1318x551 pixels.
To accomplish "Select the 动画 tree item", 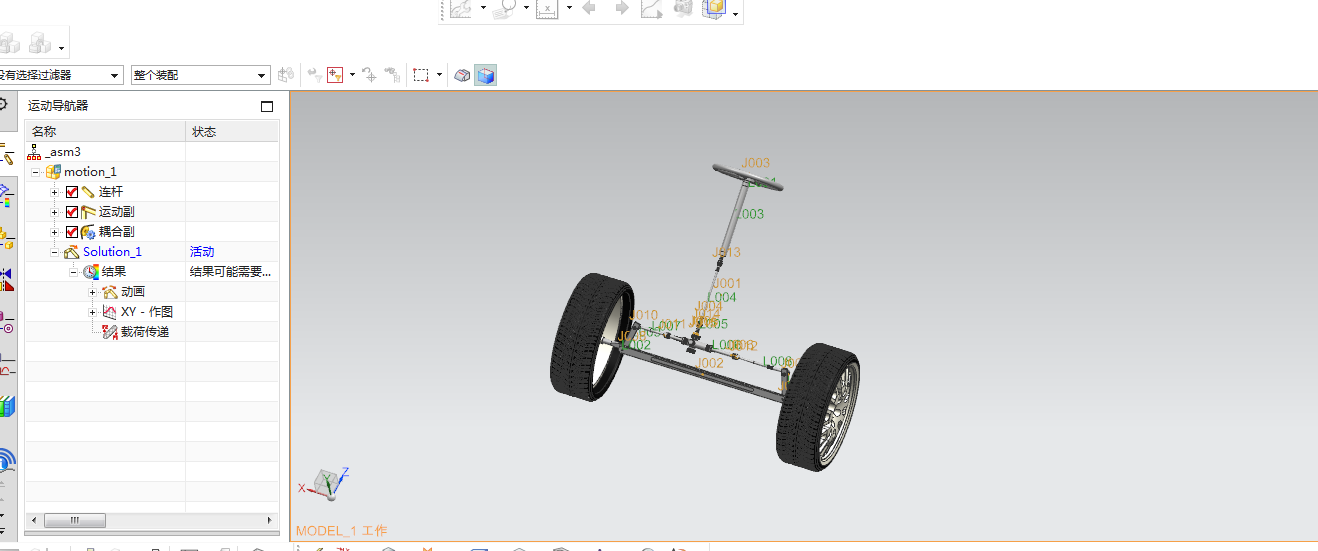I will pyautogui.click(x=133, y=292).
